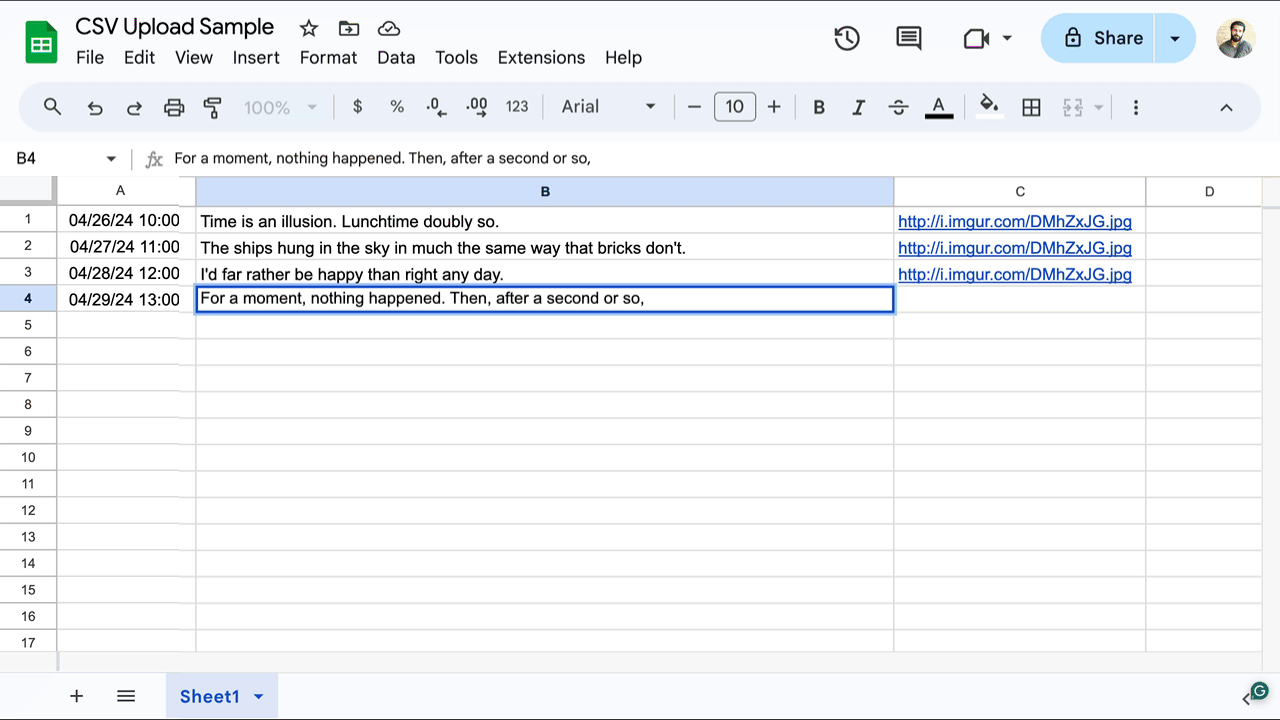Expand the Share options arrow
1280x720 pixels.
1175,38
